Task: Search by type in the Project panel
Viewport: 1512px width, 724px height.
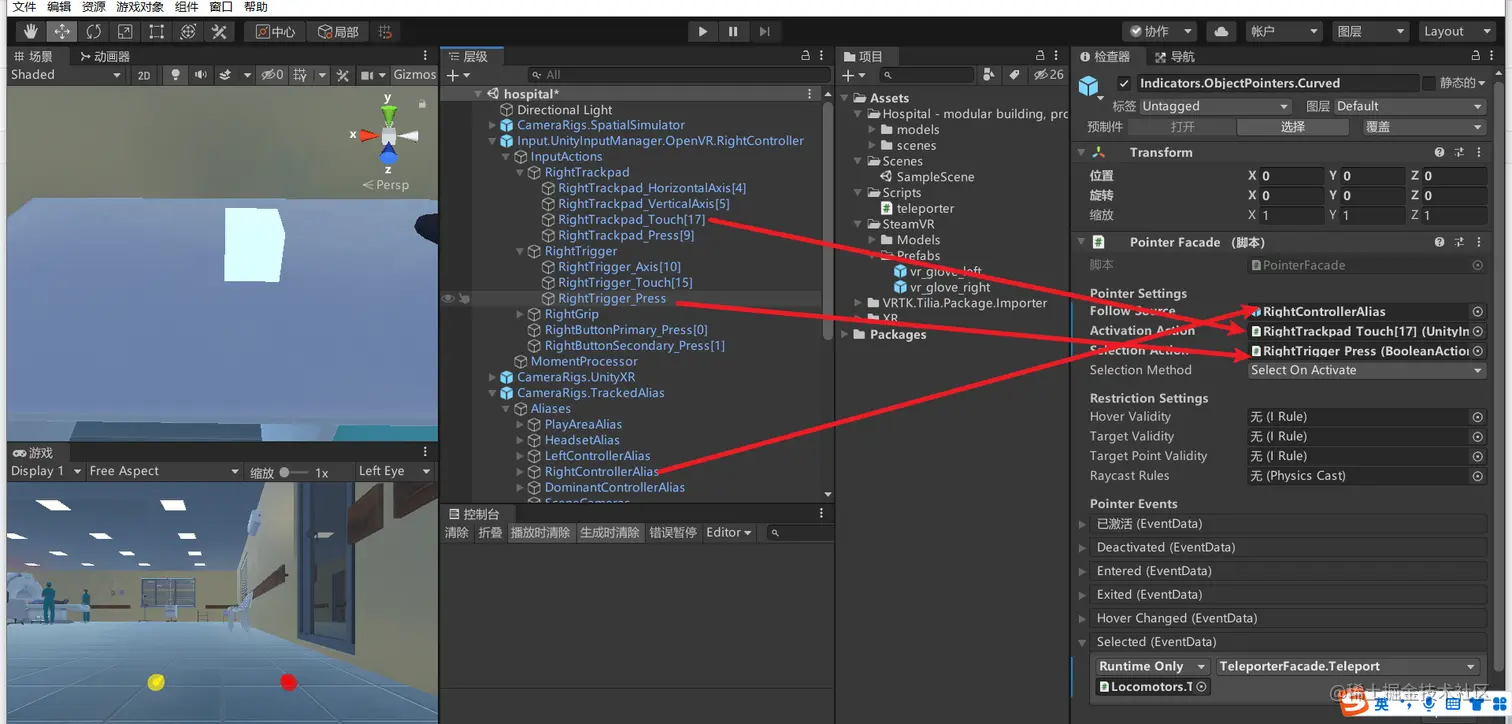Action: (x=989, y=75)
